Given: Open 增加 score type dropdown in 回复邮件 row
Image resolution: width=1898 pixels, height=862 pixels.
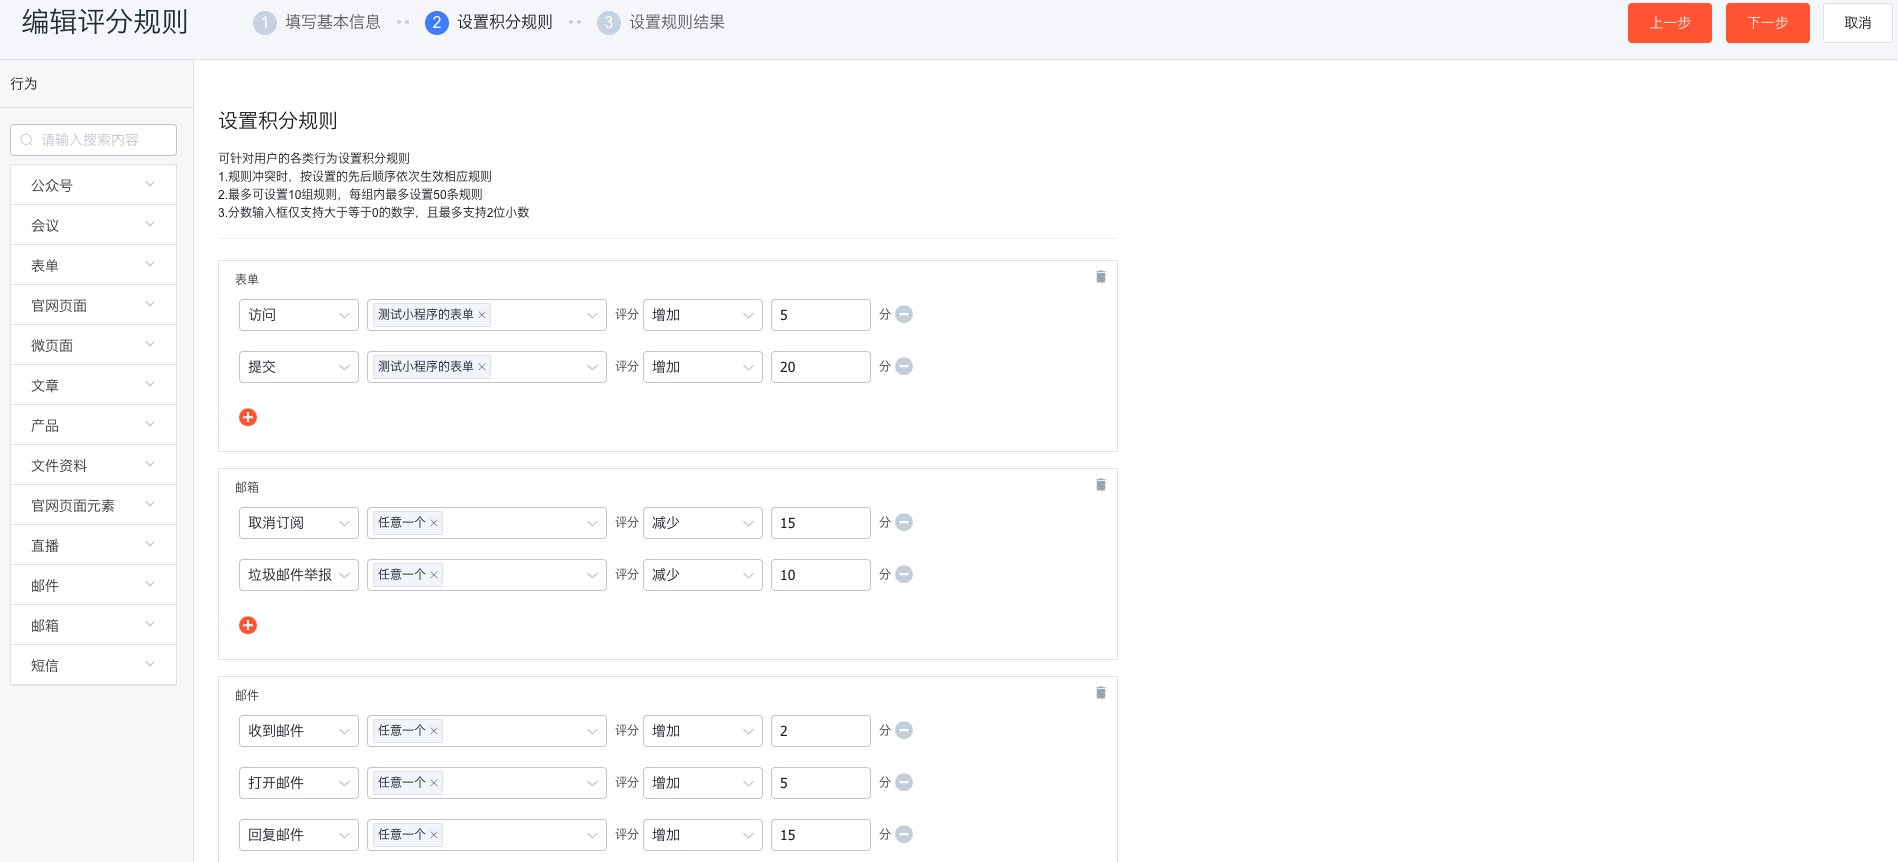Looking at the screenshot, I should coord(703,835).
